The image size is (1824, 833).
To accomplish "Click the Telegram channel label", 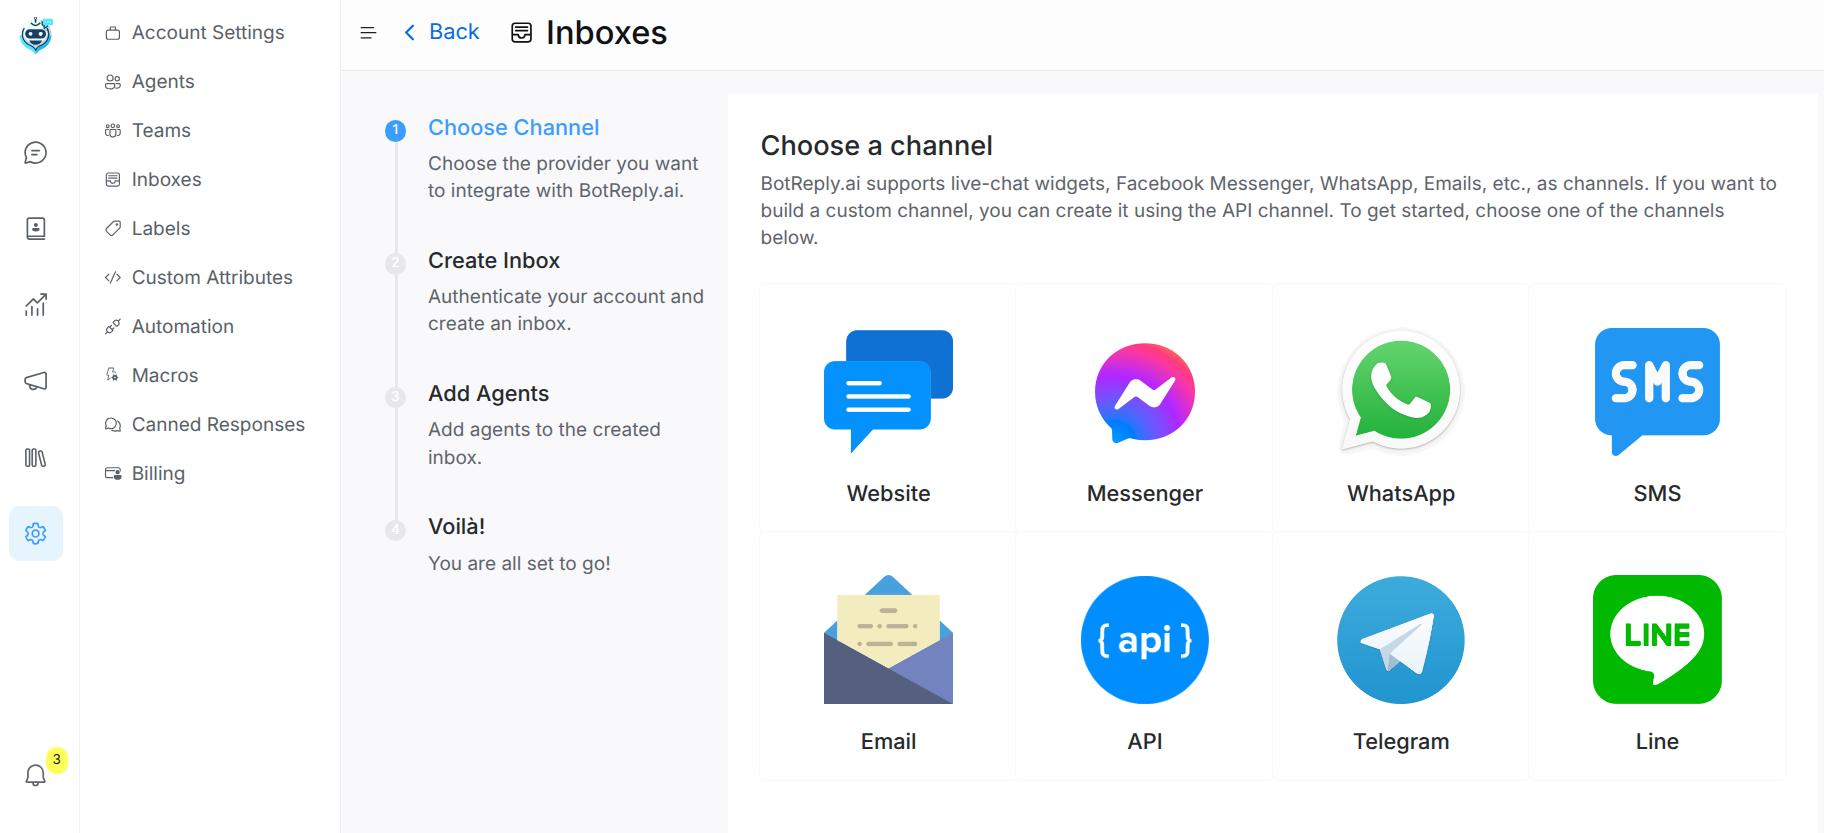I will point(1401,741).
